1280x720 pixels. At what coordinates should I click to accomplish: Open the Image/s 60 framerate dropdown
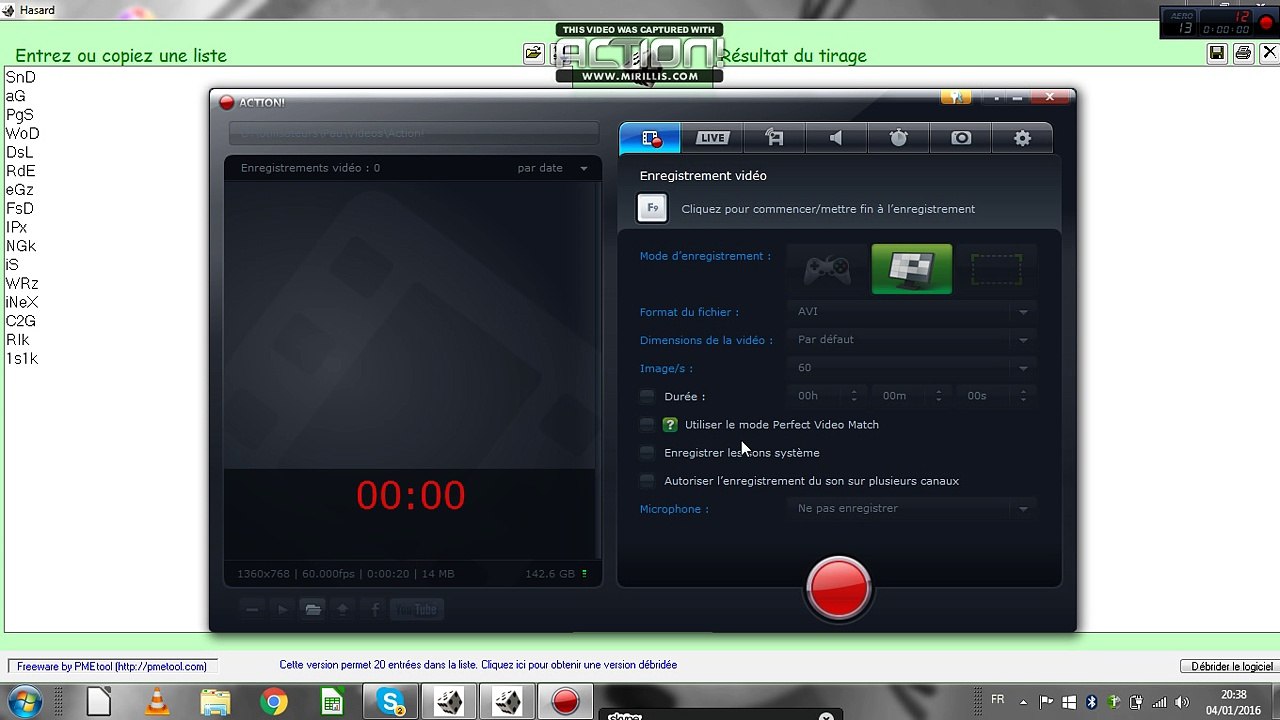point(912,368)
